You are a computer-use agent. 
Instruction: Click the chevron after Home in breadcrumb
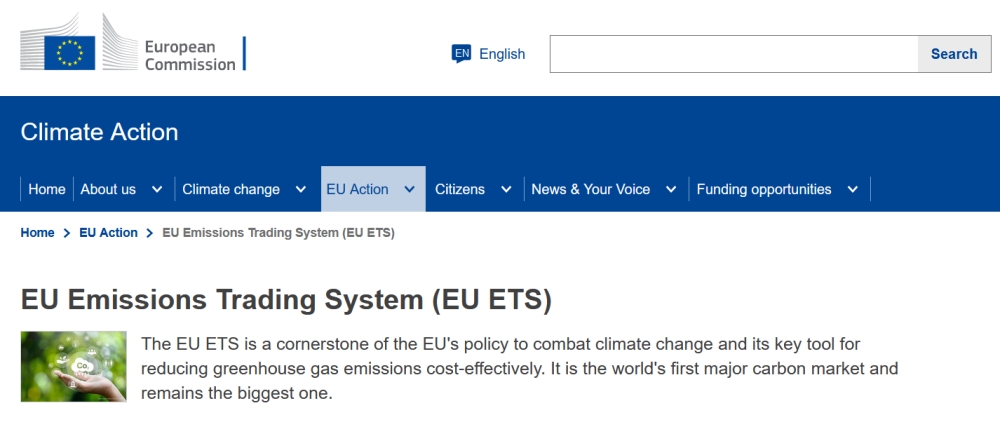tap(67, 233)
